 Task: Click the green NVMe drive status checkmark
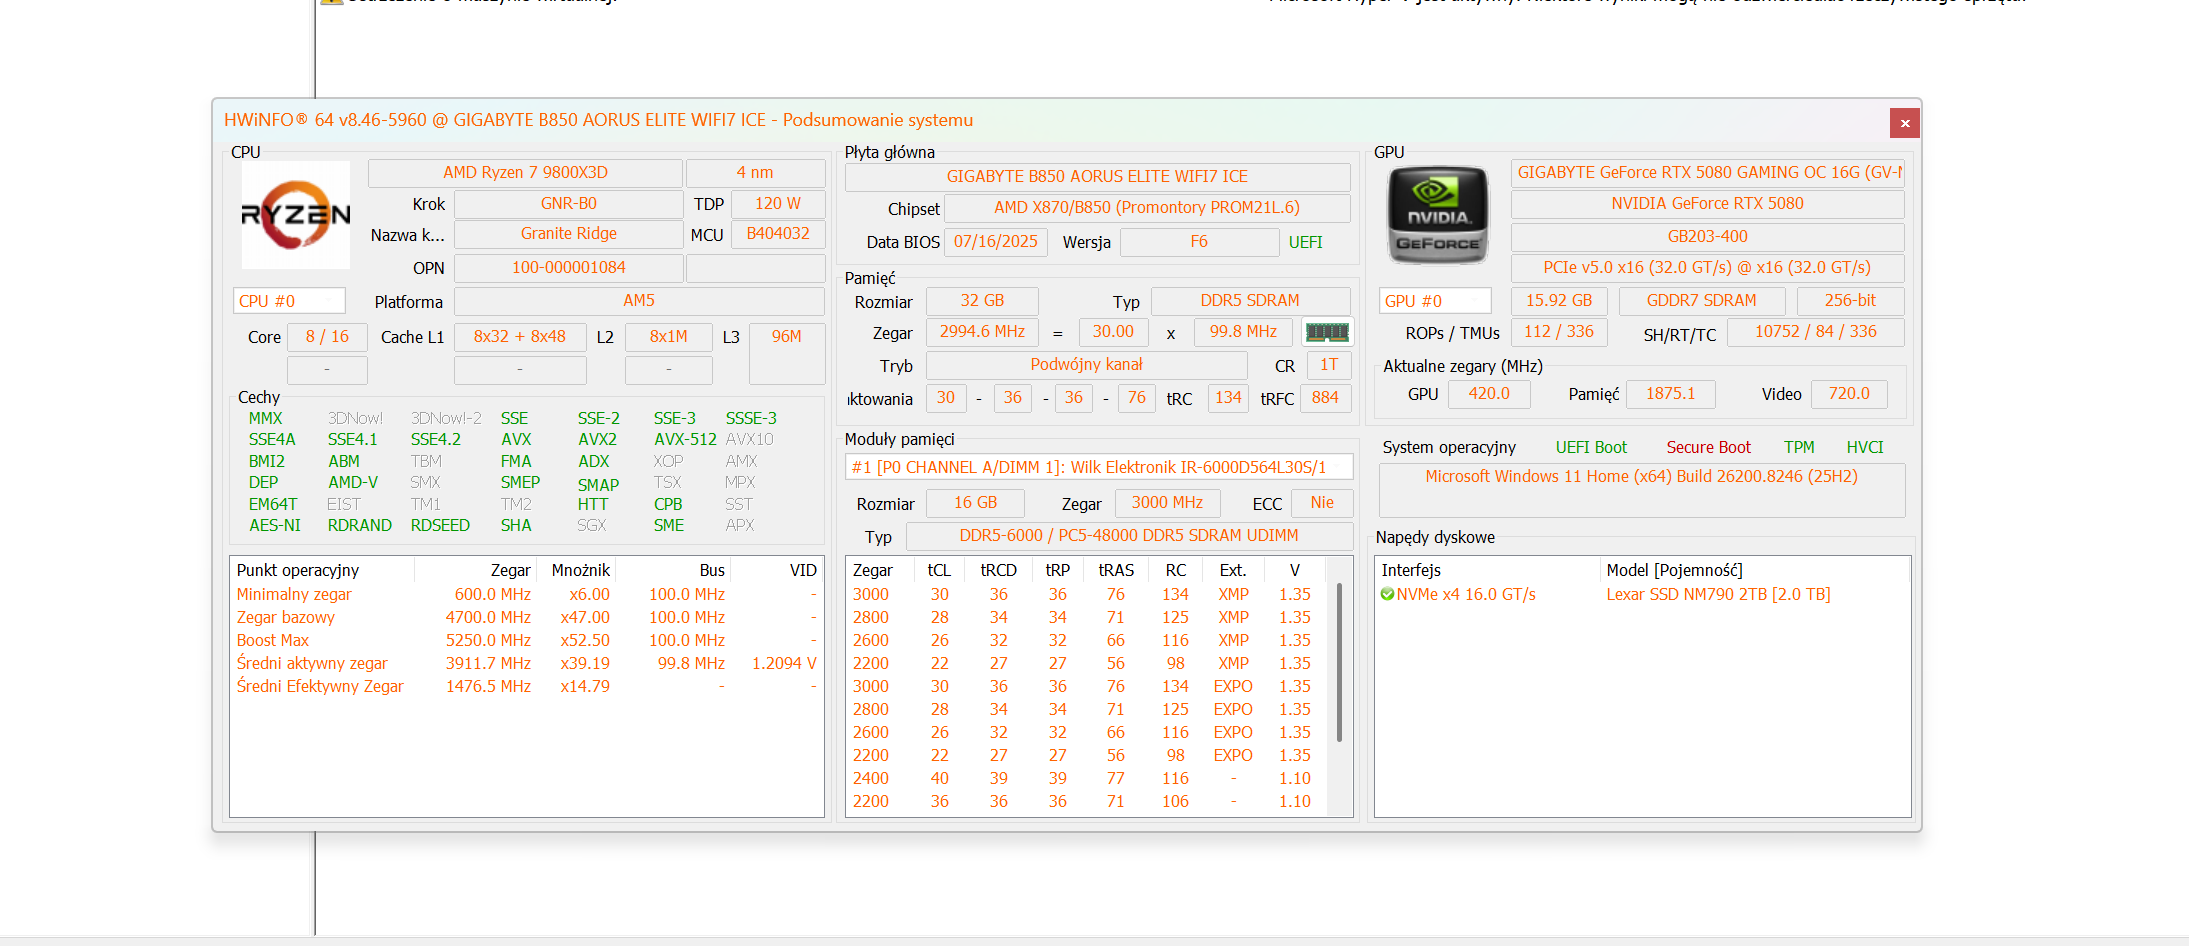pos(1387,595)
